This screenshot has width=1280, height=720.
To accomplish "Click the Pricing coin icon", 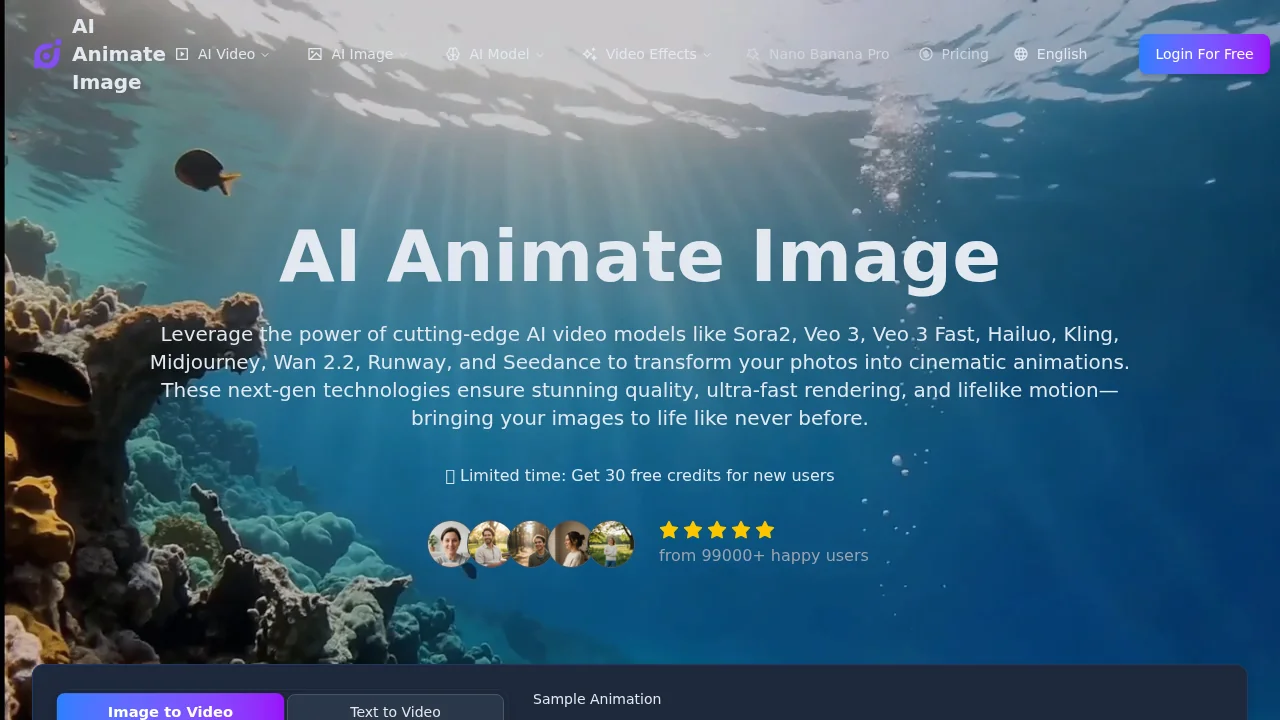I will pyautogui.click(x=926, y=54).
